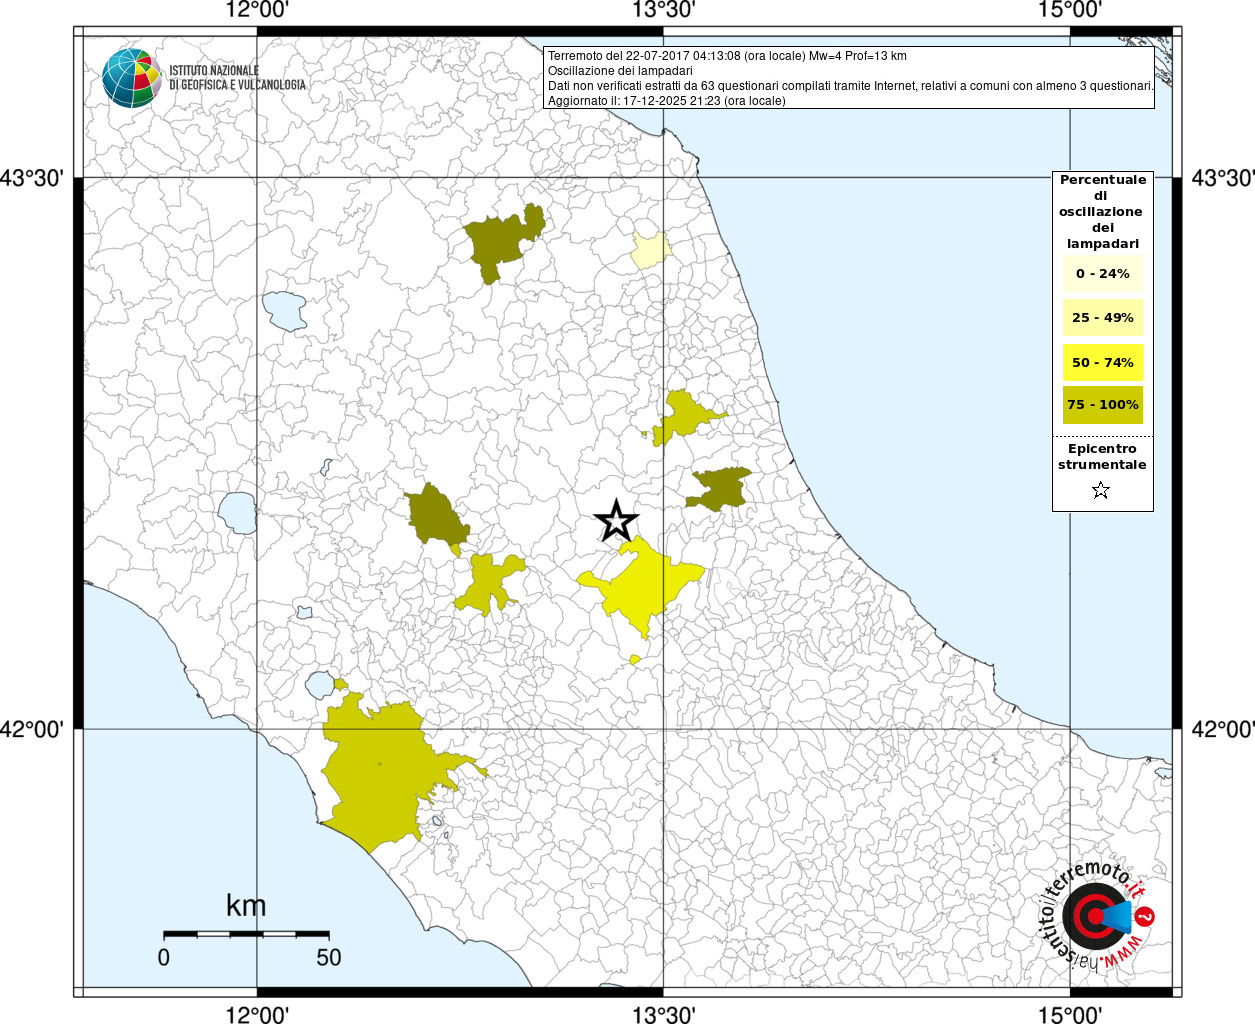Click the epicenter star on the map
The image size is (1255, 1024).
[616, 521]
